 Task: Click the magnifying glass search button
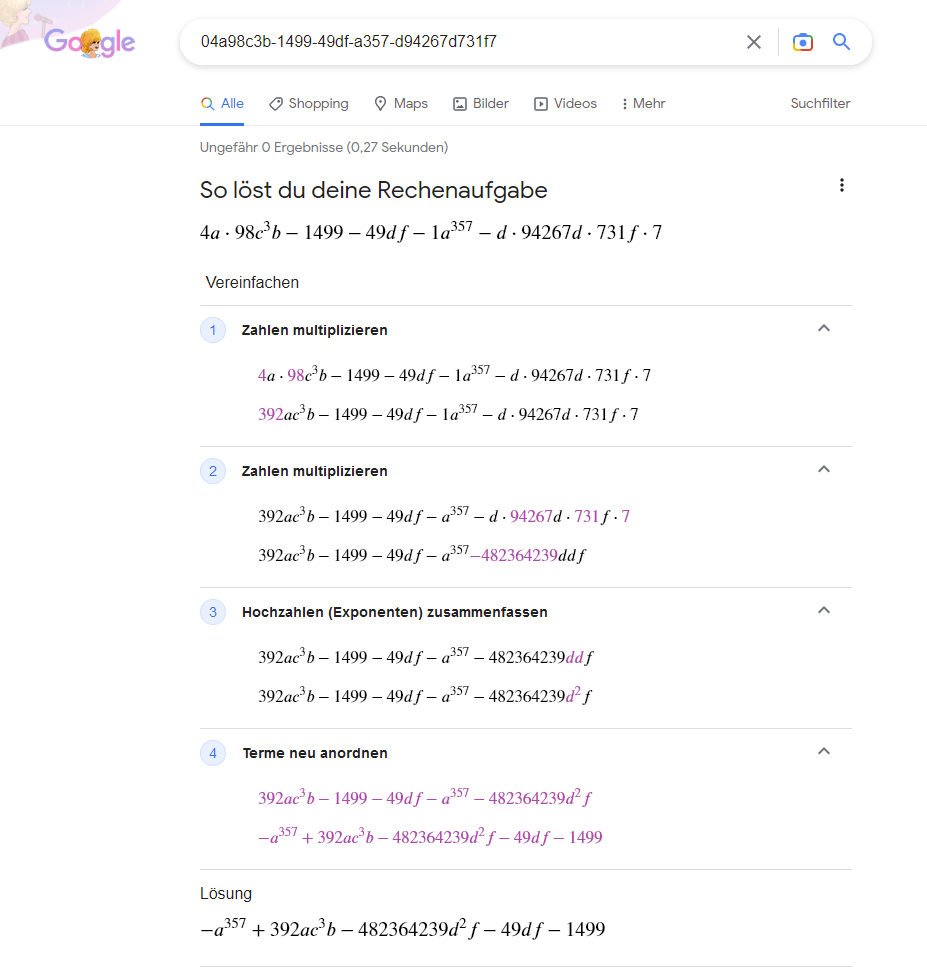(841, 42)
